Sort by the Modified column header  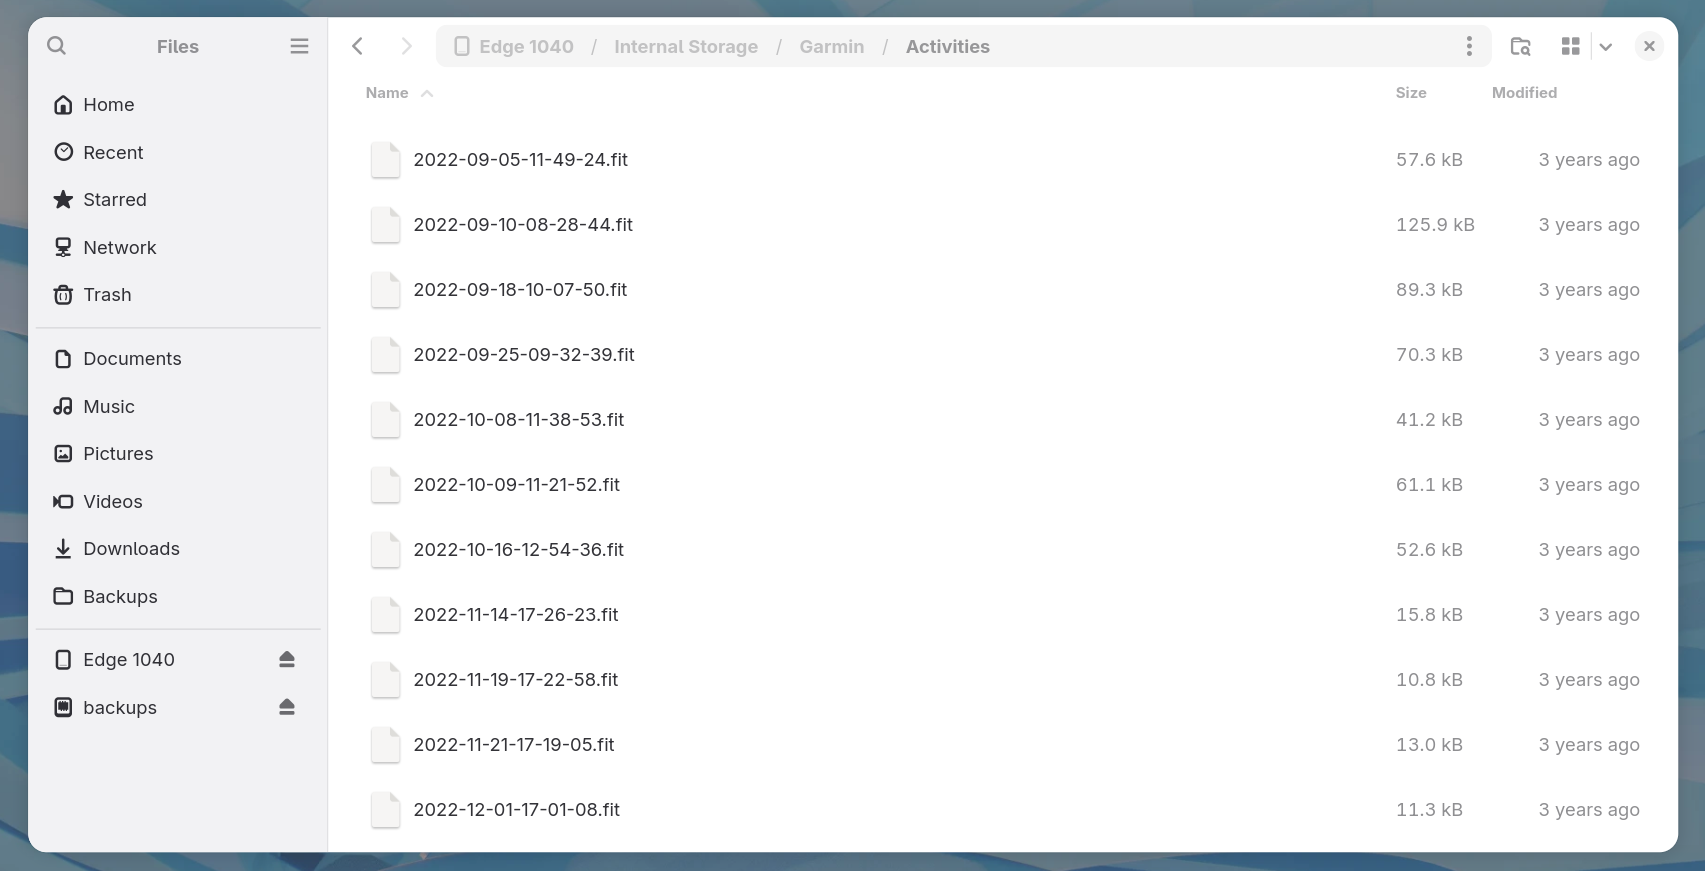point(1524,93)
